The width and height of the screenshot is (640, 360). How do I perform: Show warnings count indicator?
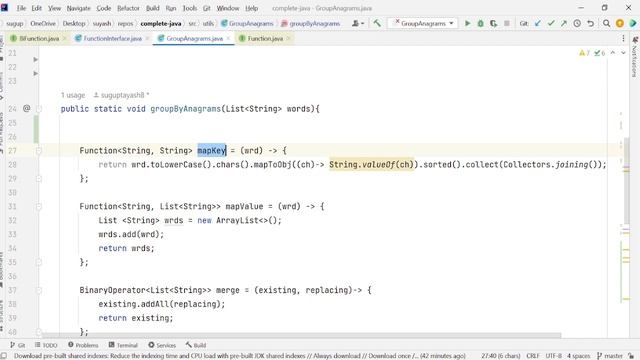click(584, 53)
